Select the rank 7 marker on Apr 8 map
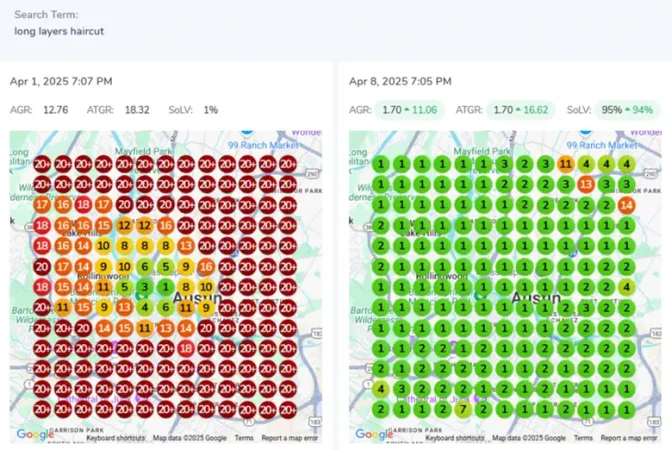 coord(463,410)
